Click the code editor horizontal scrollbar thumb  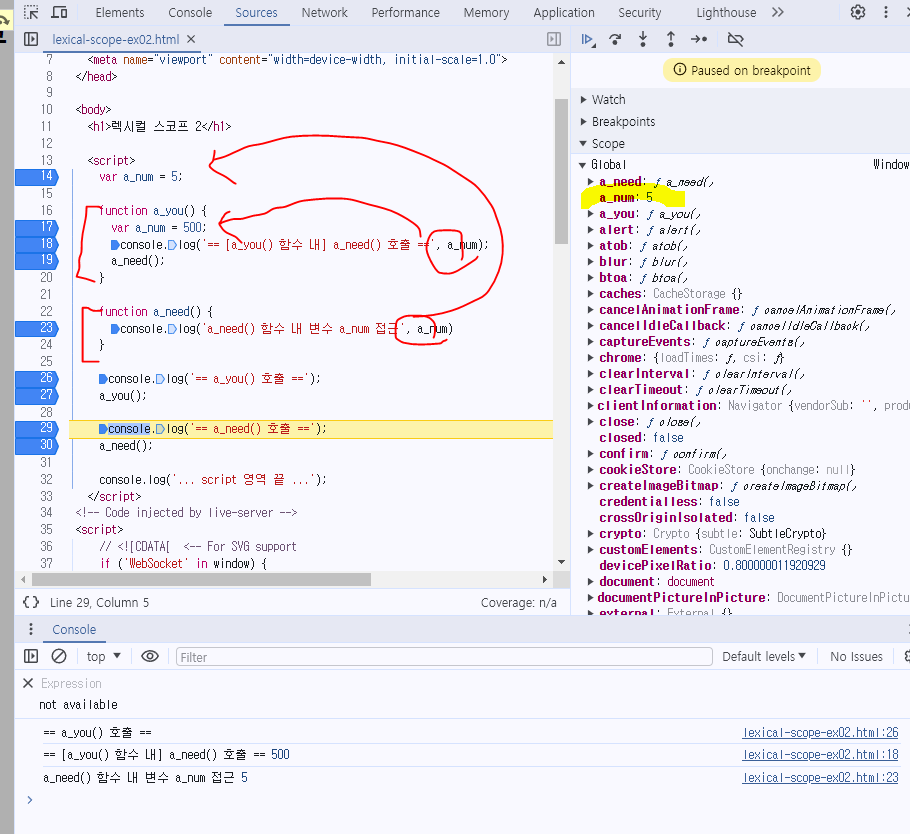coord(201,579)
